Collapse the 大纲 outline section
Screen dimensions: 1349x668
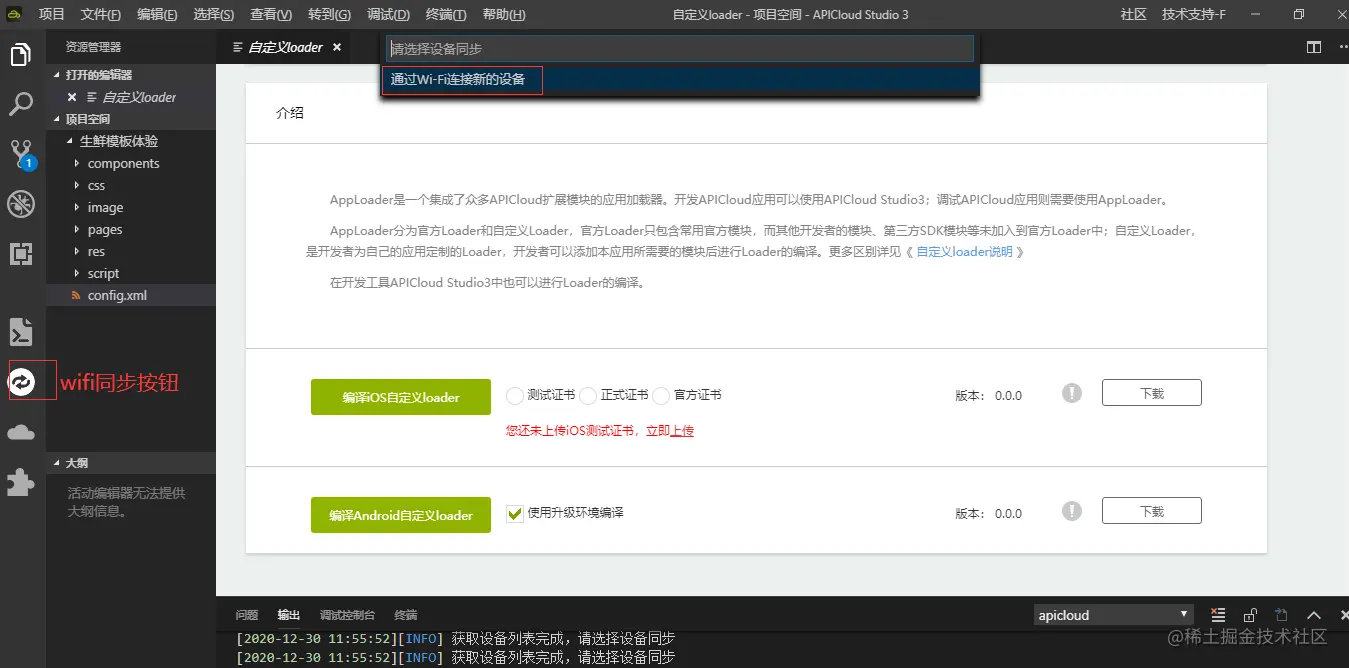(57, 463)
